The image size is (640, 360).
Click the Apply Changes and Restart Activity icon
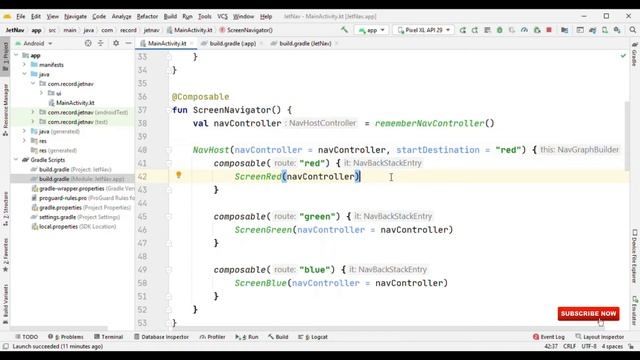(x=475, y=30)
